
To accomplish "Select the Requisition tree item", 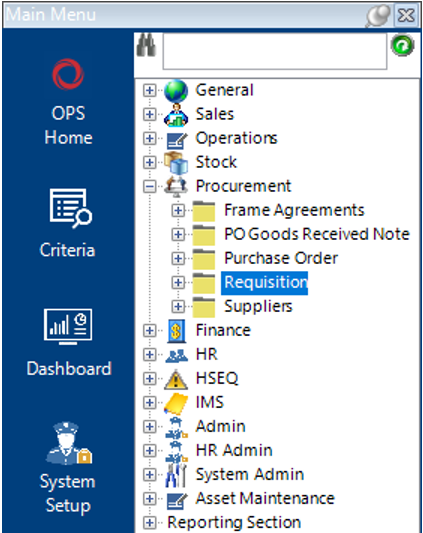I will click(265, 283).
